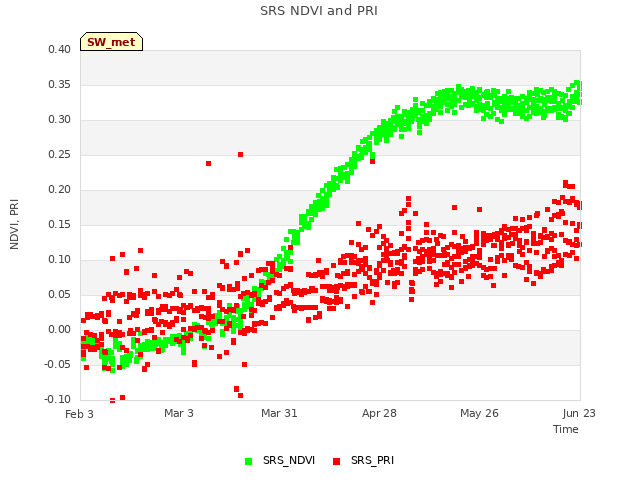This screenshot has width=640, height=480.
Task: Click the chart title 'SRS NDVI and PRI'
Action: click(319, 10)
